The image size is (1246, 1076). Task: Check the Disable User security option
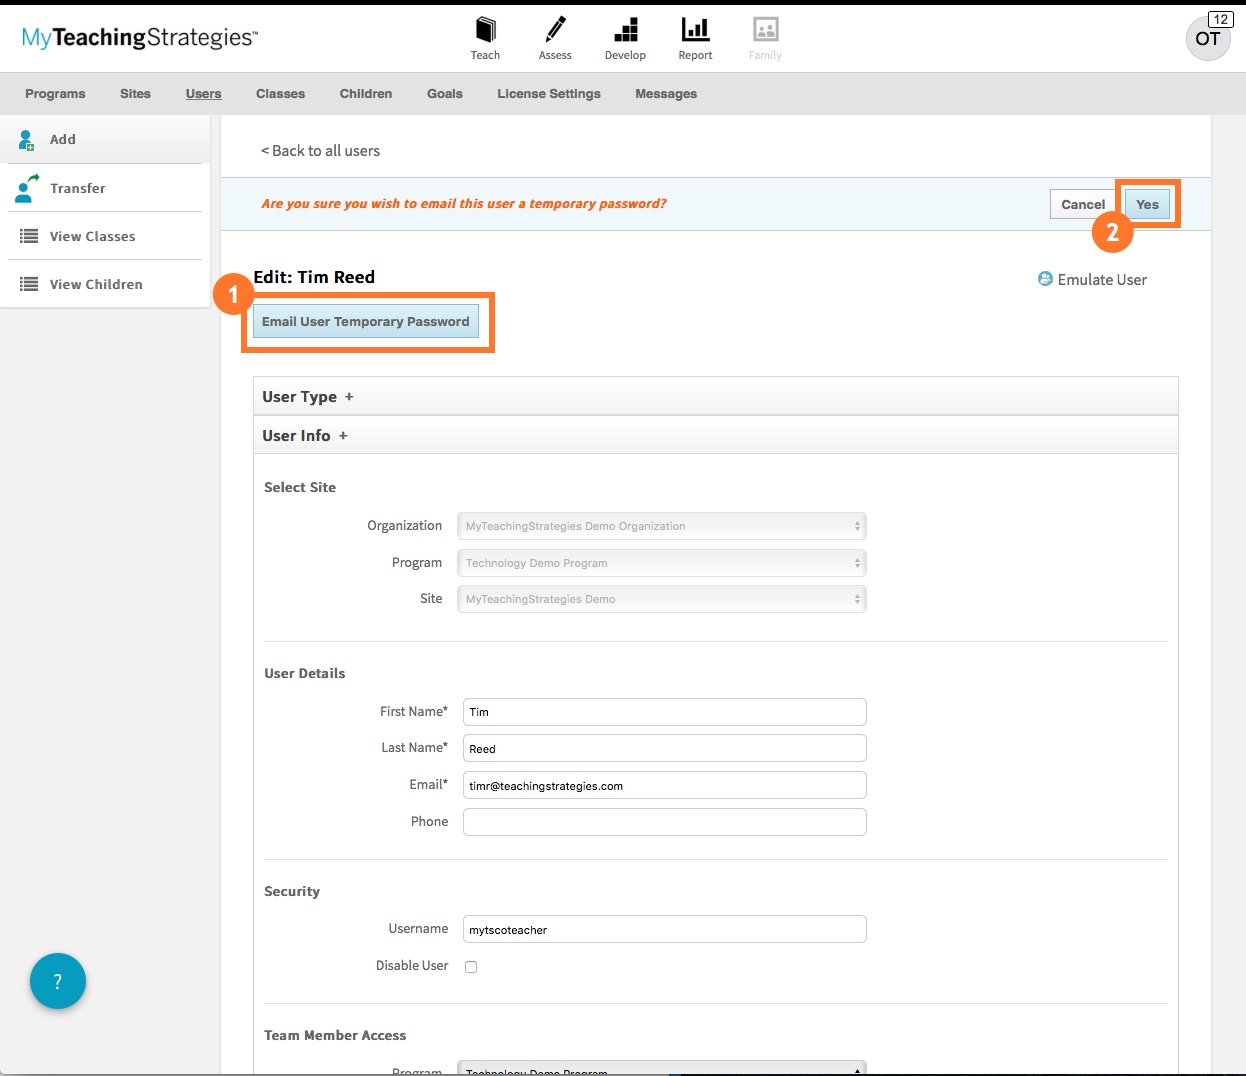471,966
